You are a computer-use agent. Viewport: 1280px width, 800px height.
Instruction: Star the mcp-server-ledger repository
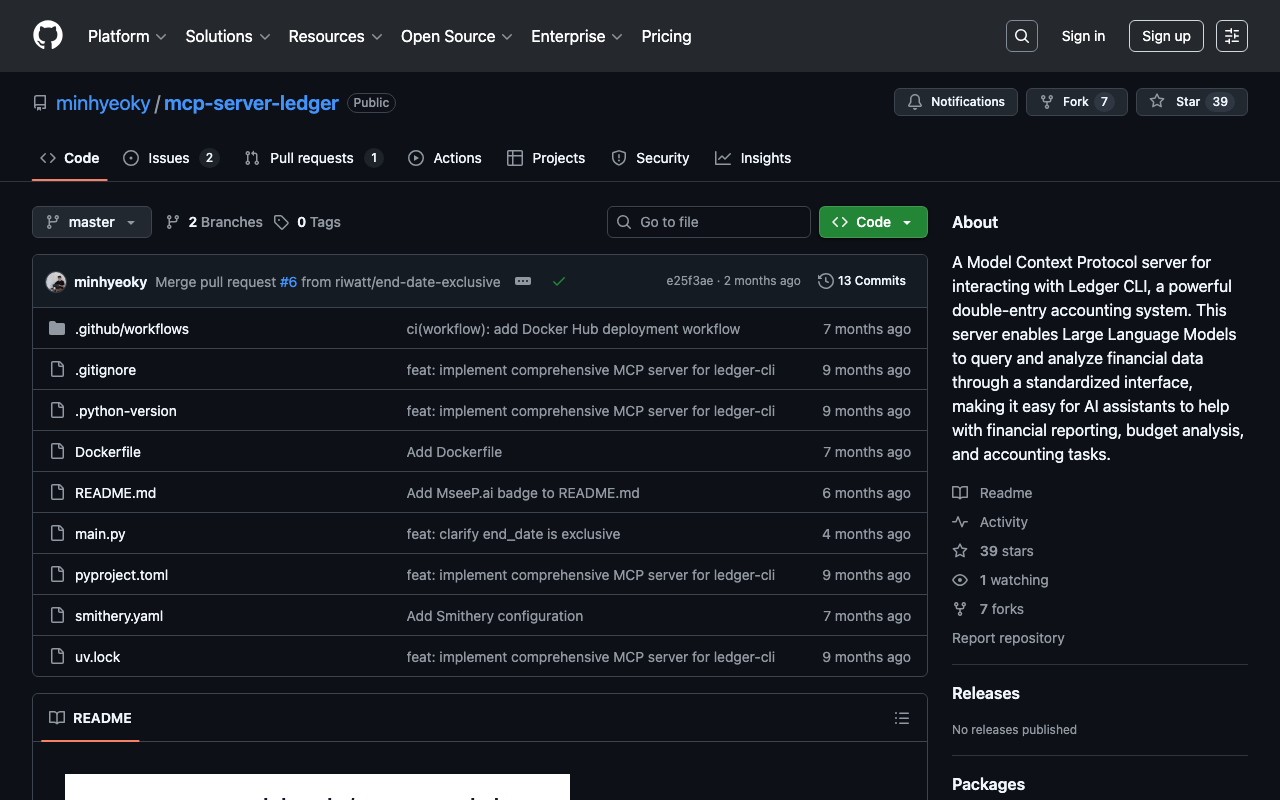coord(1176,102)
